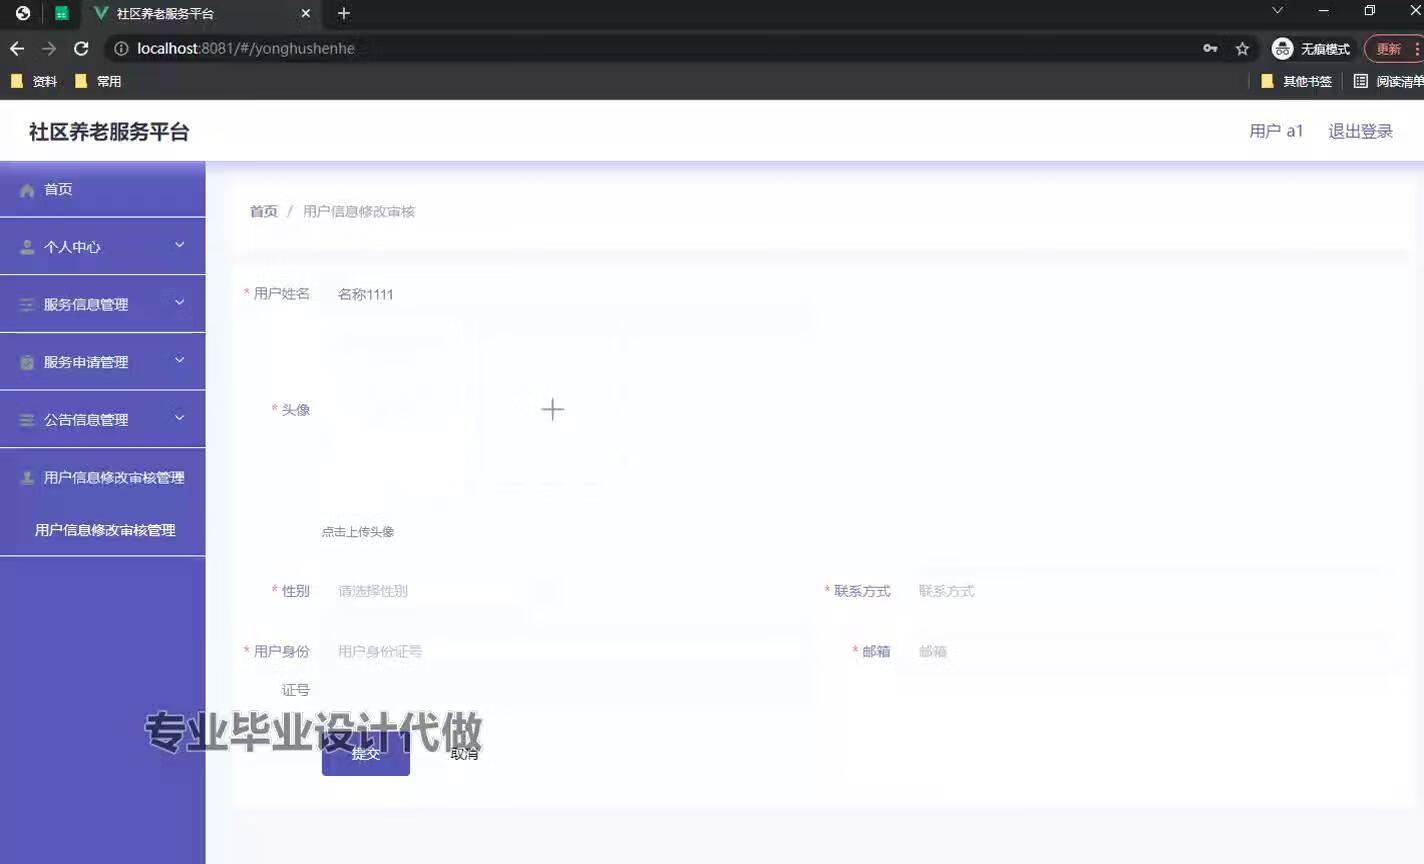The height and width of the screenshot is (864, 1424).
Task: Open the 资料 bookmark folder
Action: click(34, 81)
